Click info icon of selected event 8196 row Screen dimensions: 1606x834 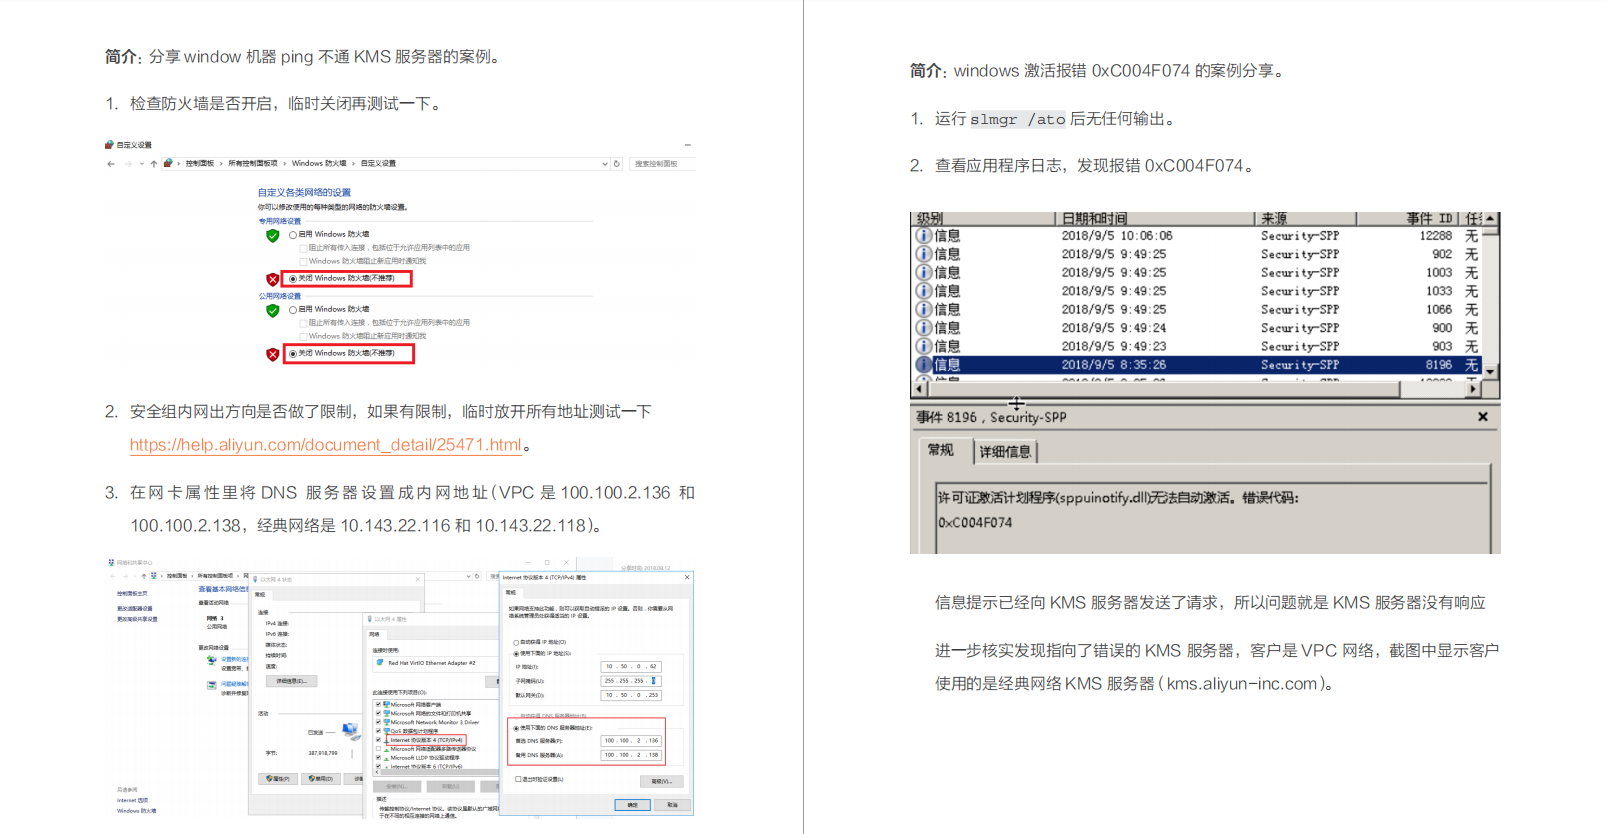tap(924, 365)
